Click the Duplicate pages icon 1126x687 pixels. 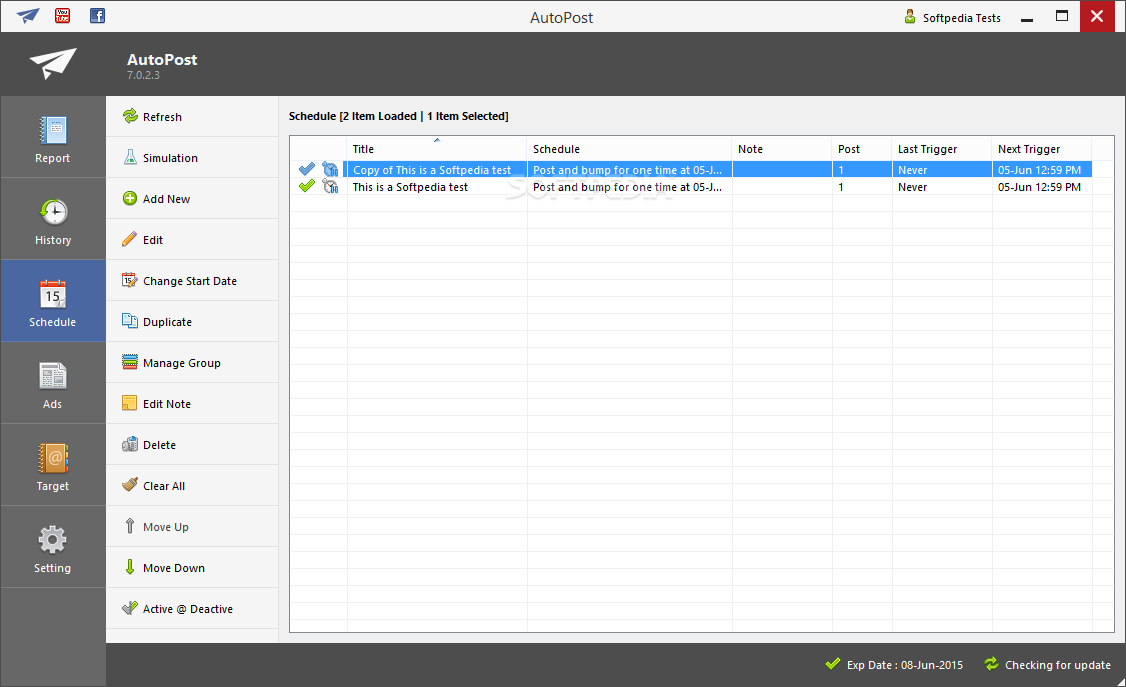click(129, 321)
